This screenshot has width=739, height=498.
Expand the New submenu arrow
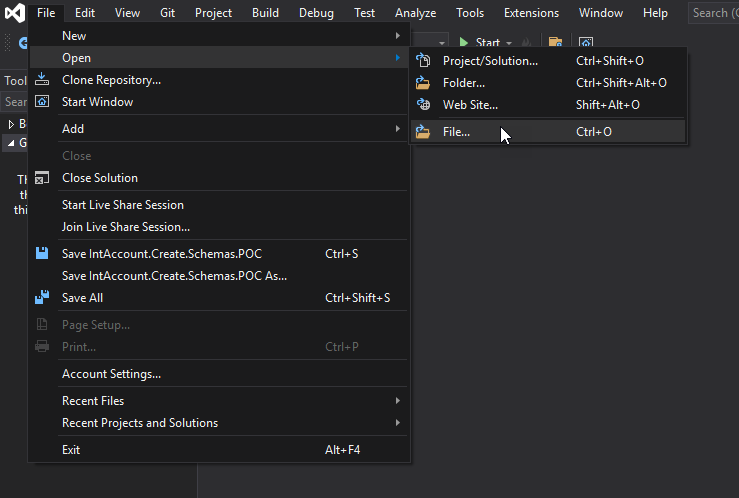point(398,35)
